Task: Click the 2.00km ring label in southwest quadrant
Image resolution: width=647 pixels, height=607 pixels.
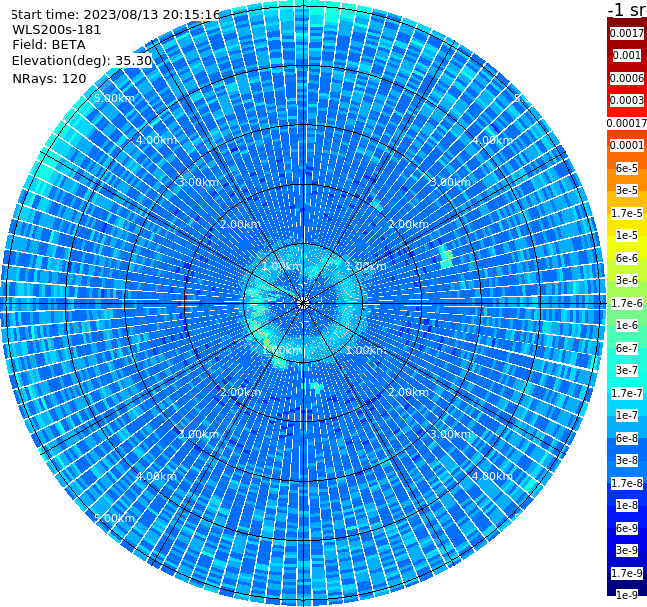Action: point(240,392)
